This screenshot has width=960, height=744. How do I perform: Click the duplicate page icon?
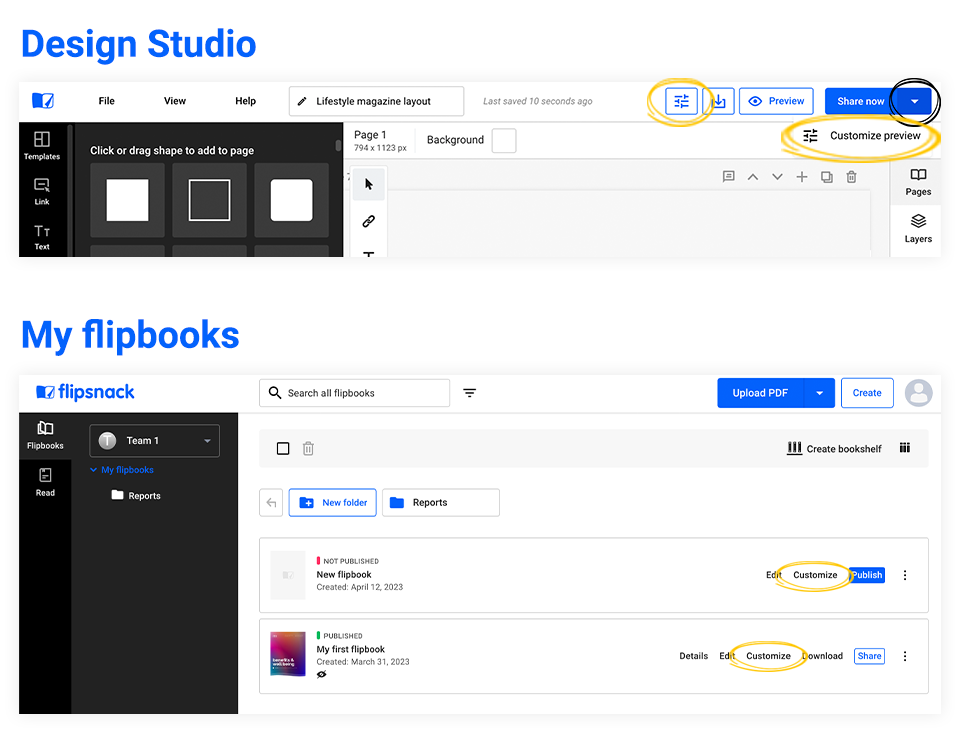(826, 177)
